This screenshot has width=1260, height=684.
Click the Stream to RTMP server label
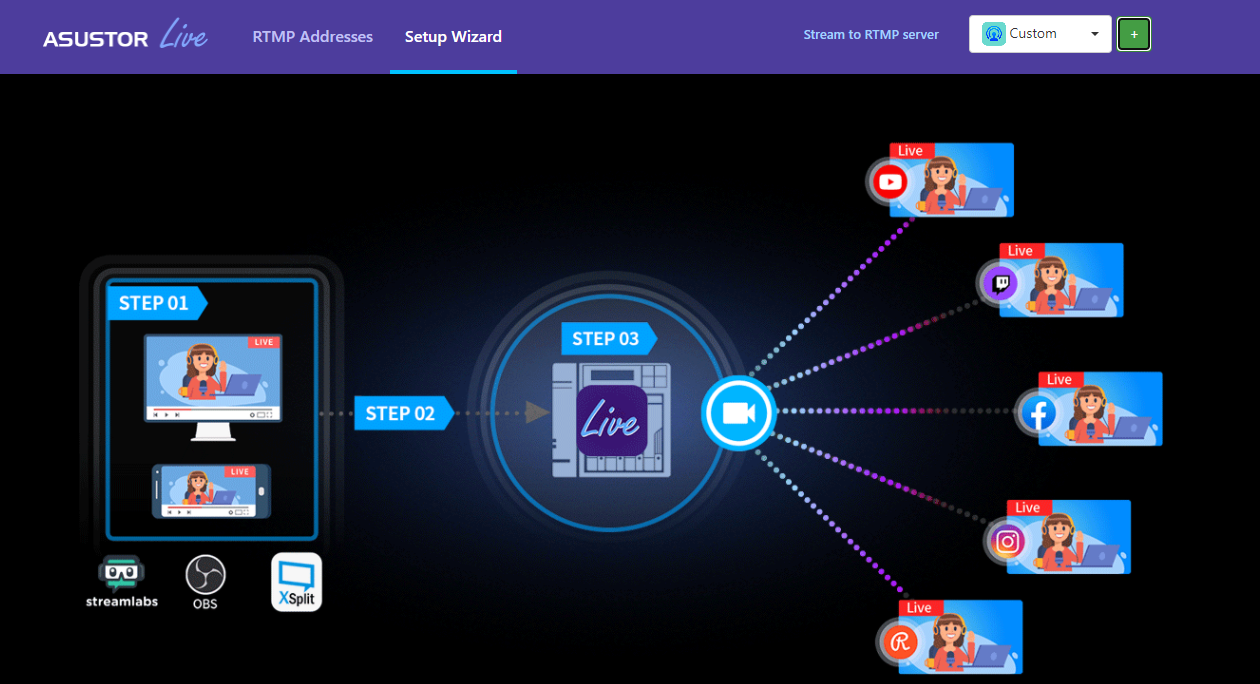click(871, 35)
